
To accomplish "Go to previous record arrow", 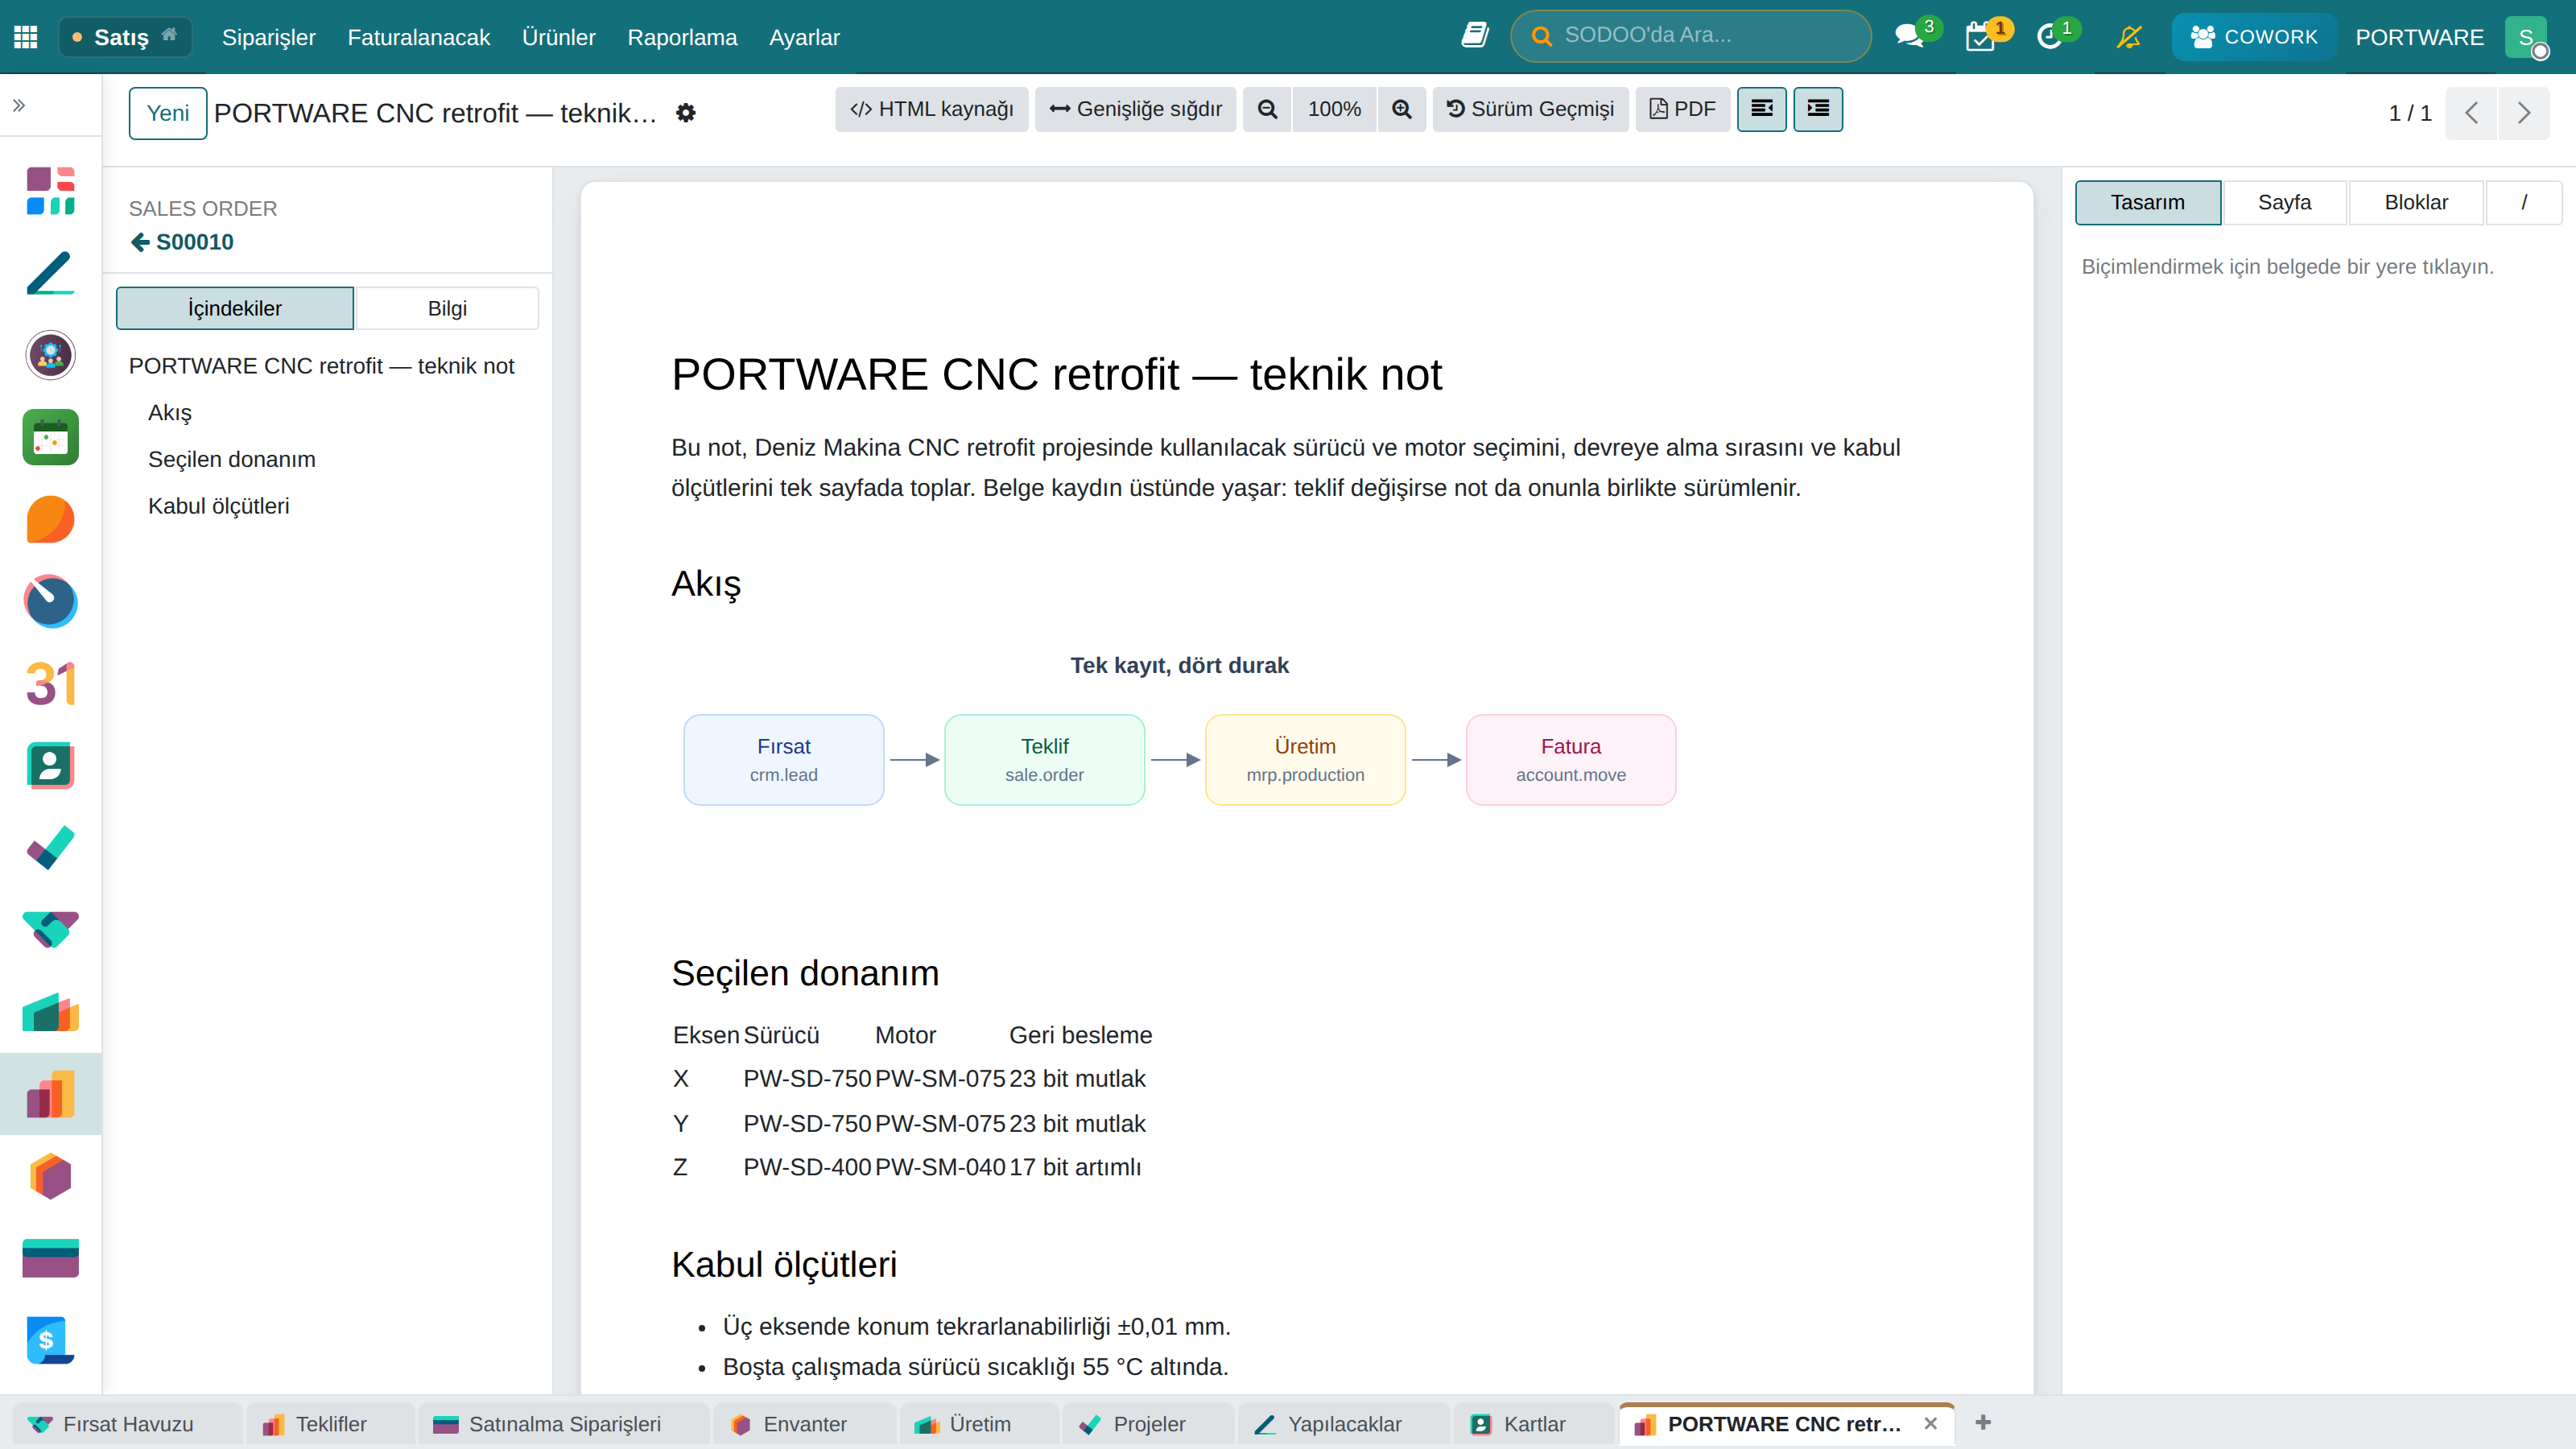I will (x=2472, y=113).
